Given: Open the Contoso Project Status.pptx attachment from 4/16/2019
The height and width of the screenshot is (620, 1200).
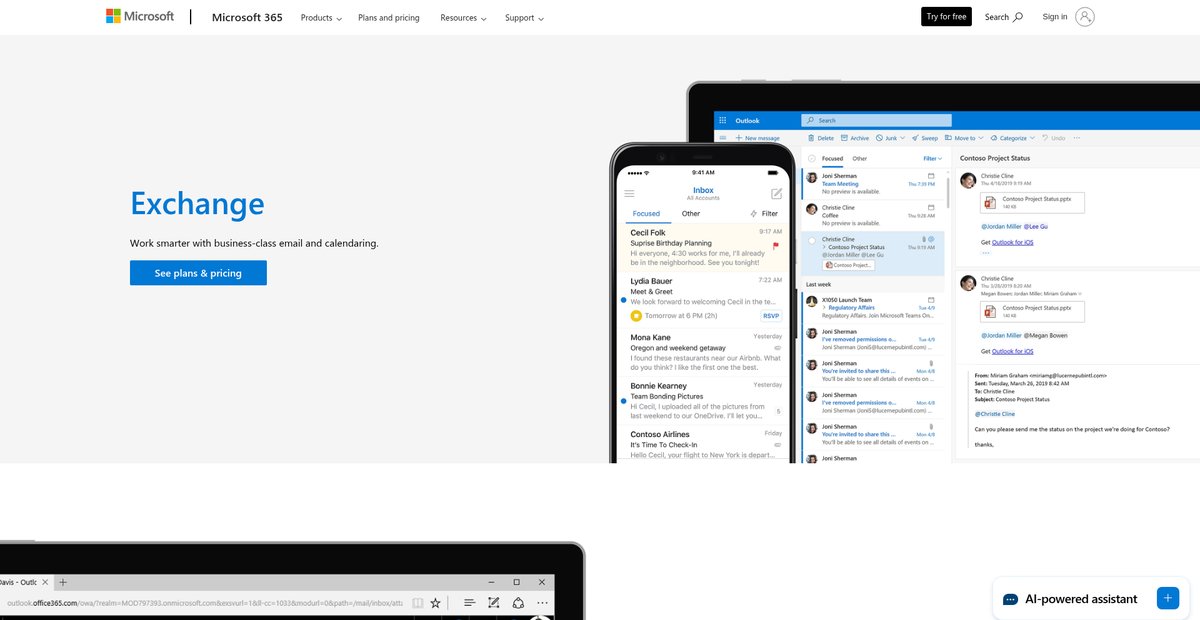Looking at the screenshot, I should coord(1032,203).
